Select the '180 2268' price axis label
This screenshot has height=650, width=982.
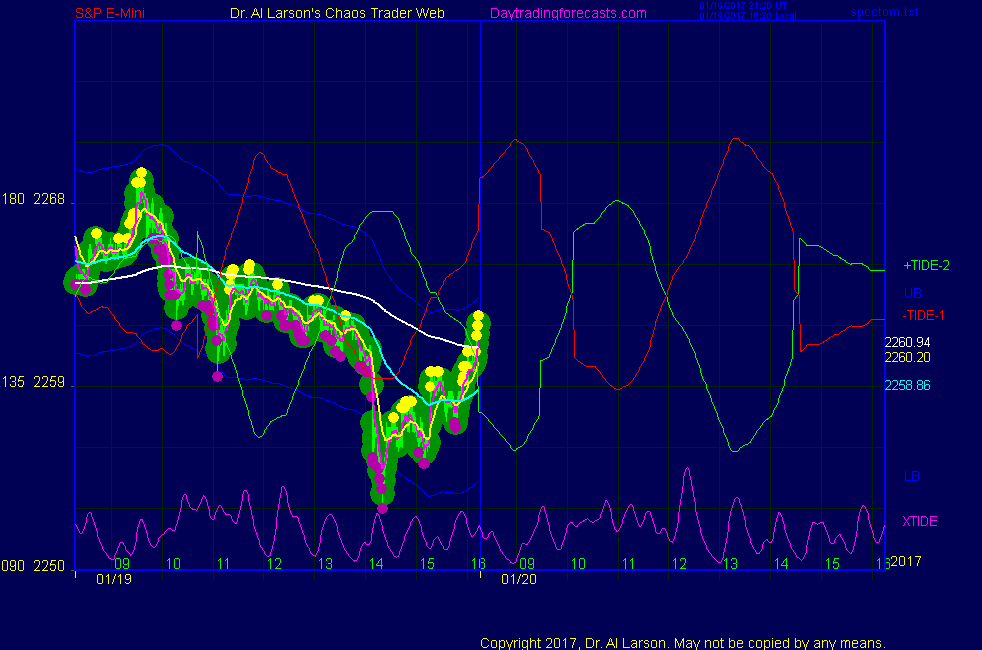point(33,199)
